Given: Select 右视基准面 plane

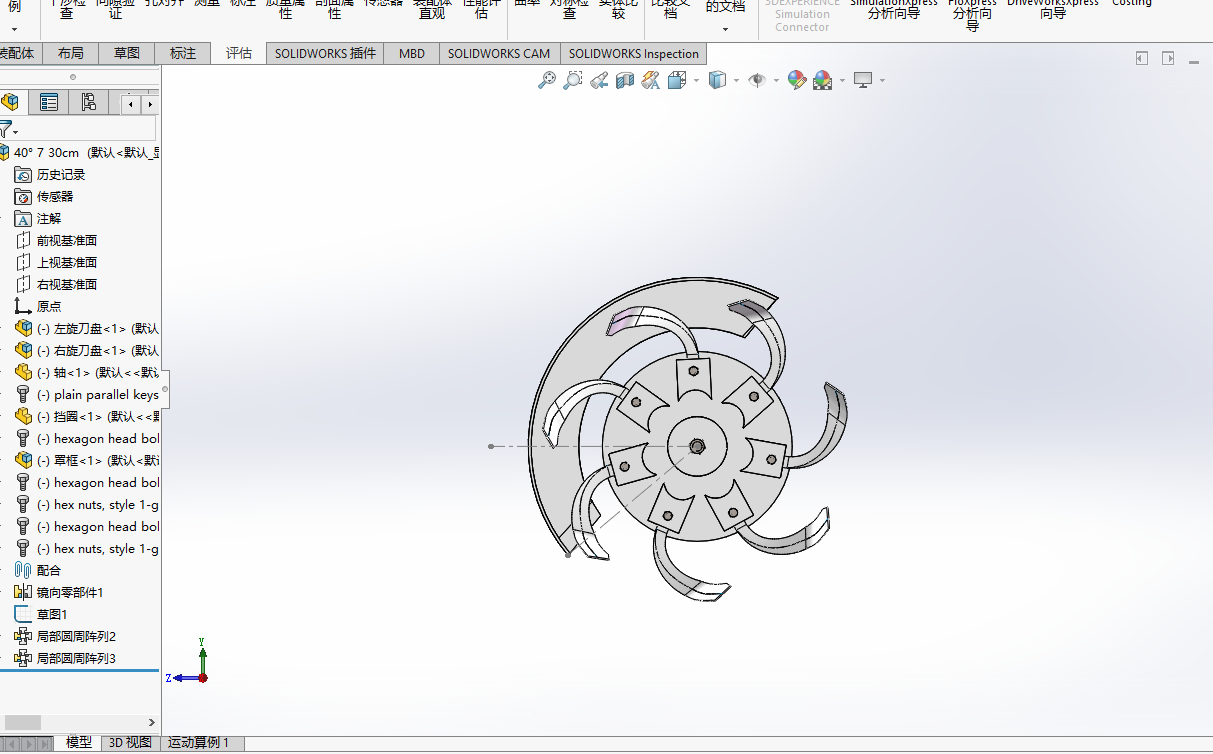Looking at the screenshot, I should tap(56, 285).
